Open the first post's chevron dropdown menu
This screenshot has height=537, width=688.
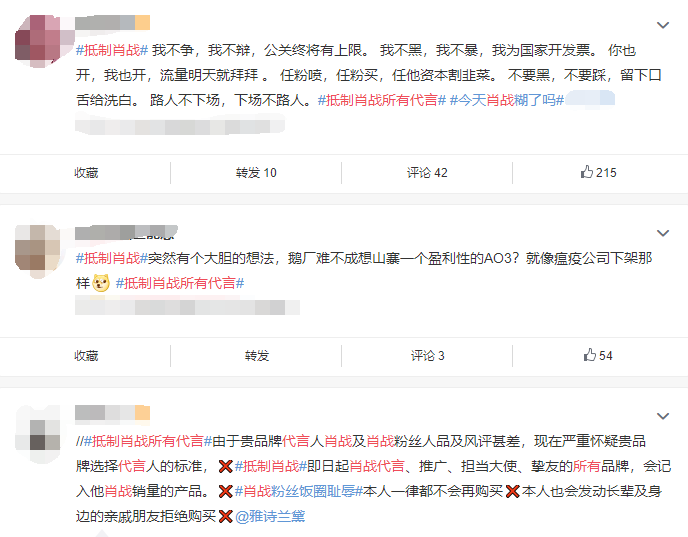point(662,25)
